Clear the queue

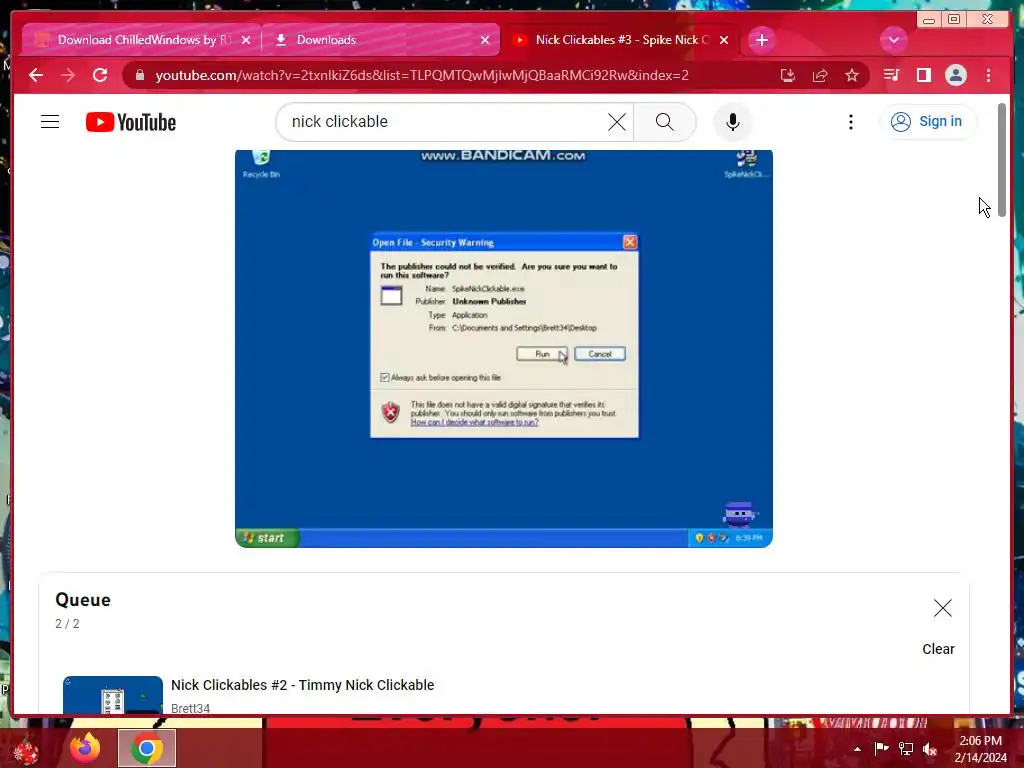pyautogui.click(x=938, y=649)
